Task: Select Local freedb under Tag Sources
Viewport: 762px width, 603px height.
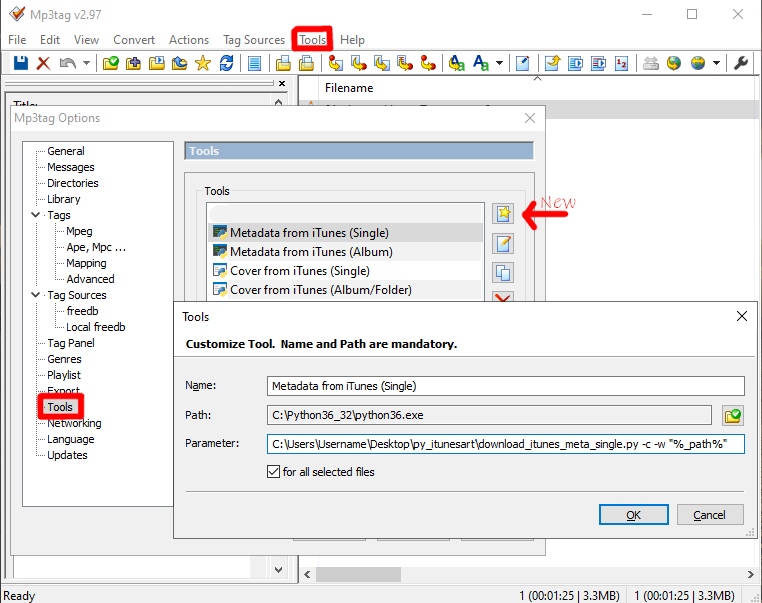Action: [95, 327]
